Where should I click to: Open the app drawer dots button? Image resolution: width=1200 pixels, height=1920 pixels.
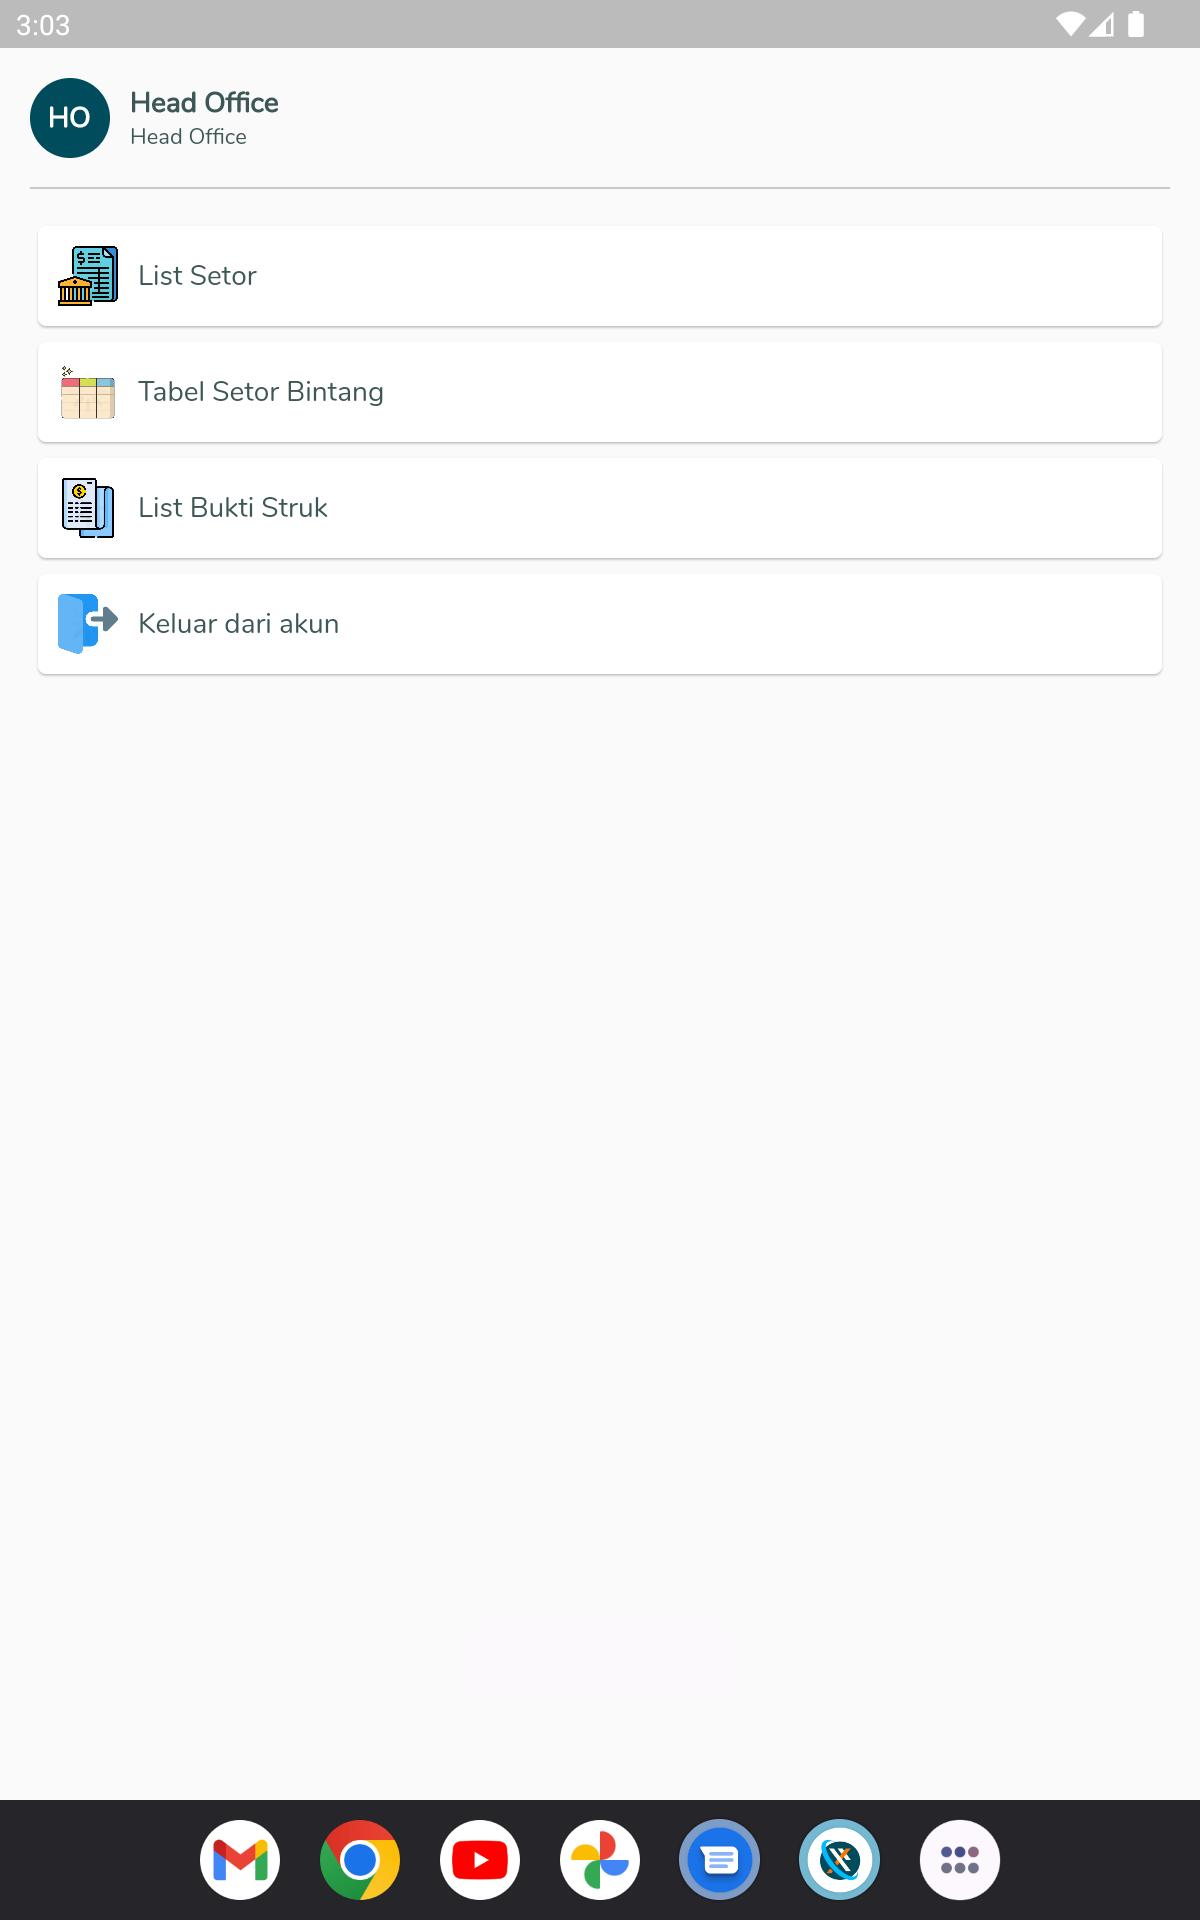[x=960, y=1860]
